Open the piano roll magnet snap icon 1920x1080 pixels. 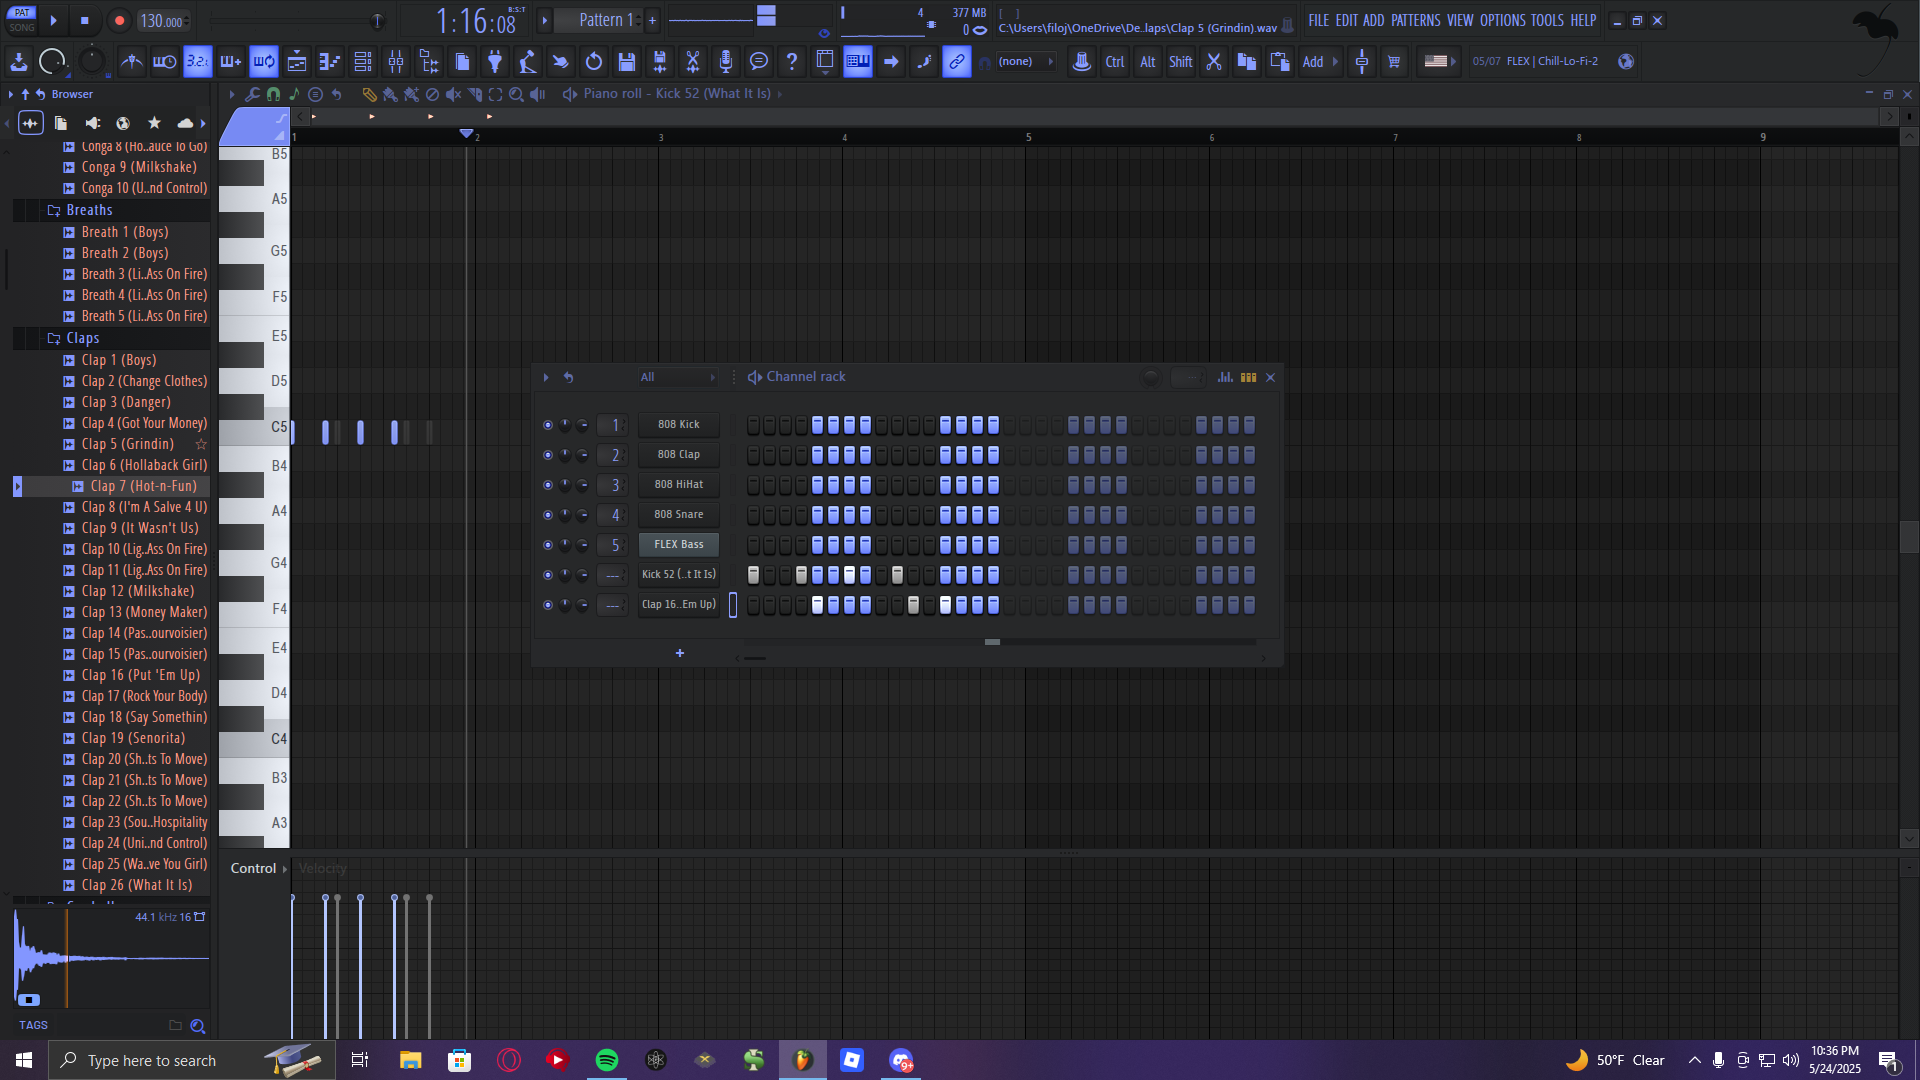click(273, 94)
